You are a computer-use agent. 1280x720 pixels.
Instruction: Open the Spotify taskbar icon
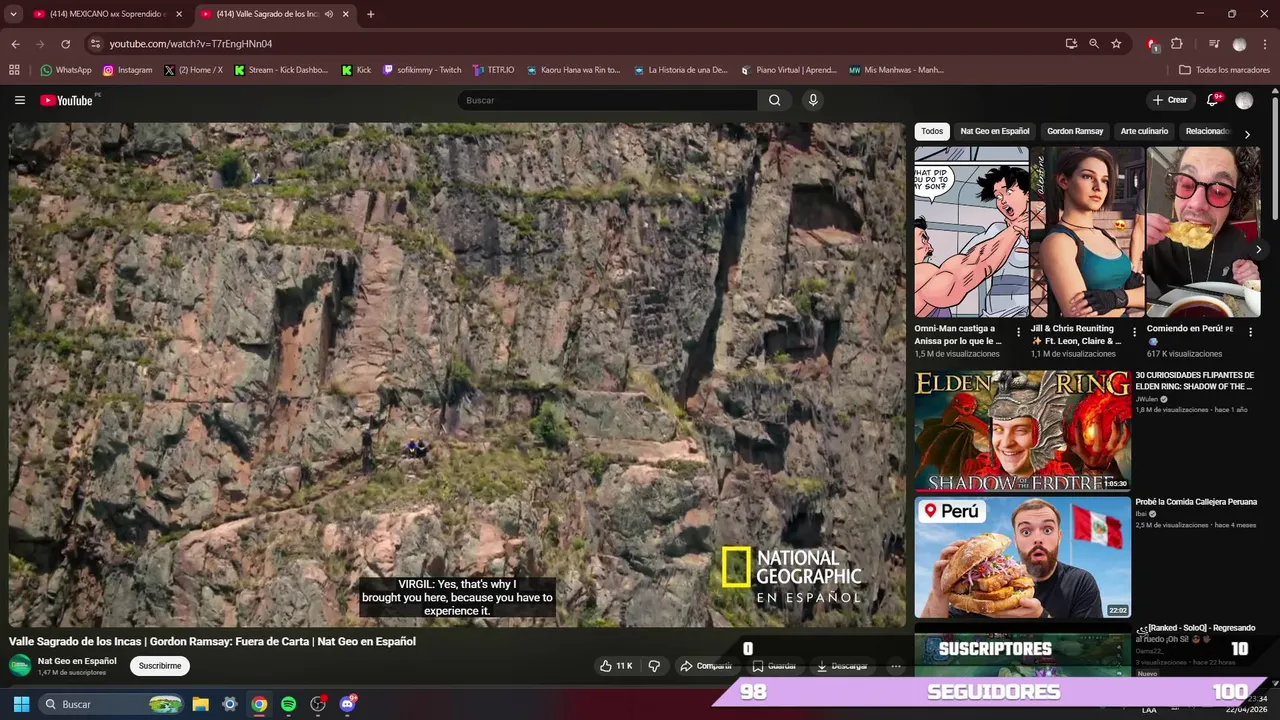tap(288, 704)
